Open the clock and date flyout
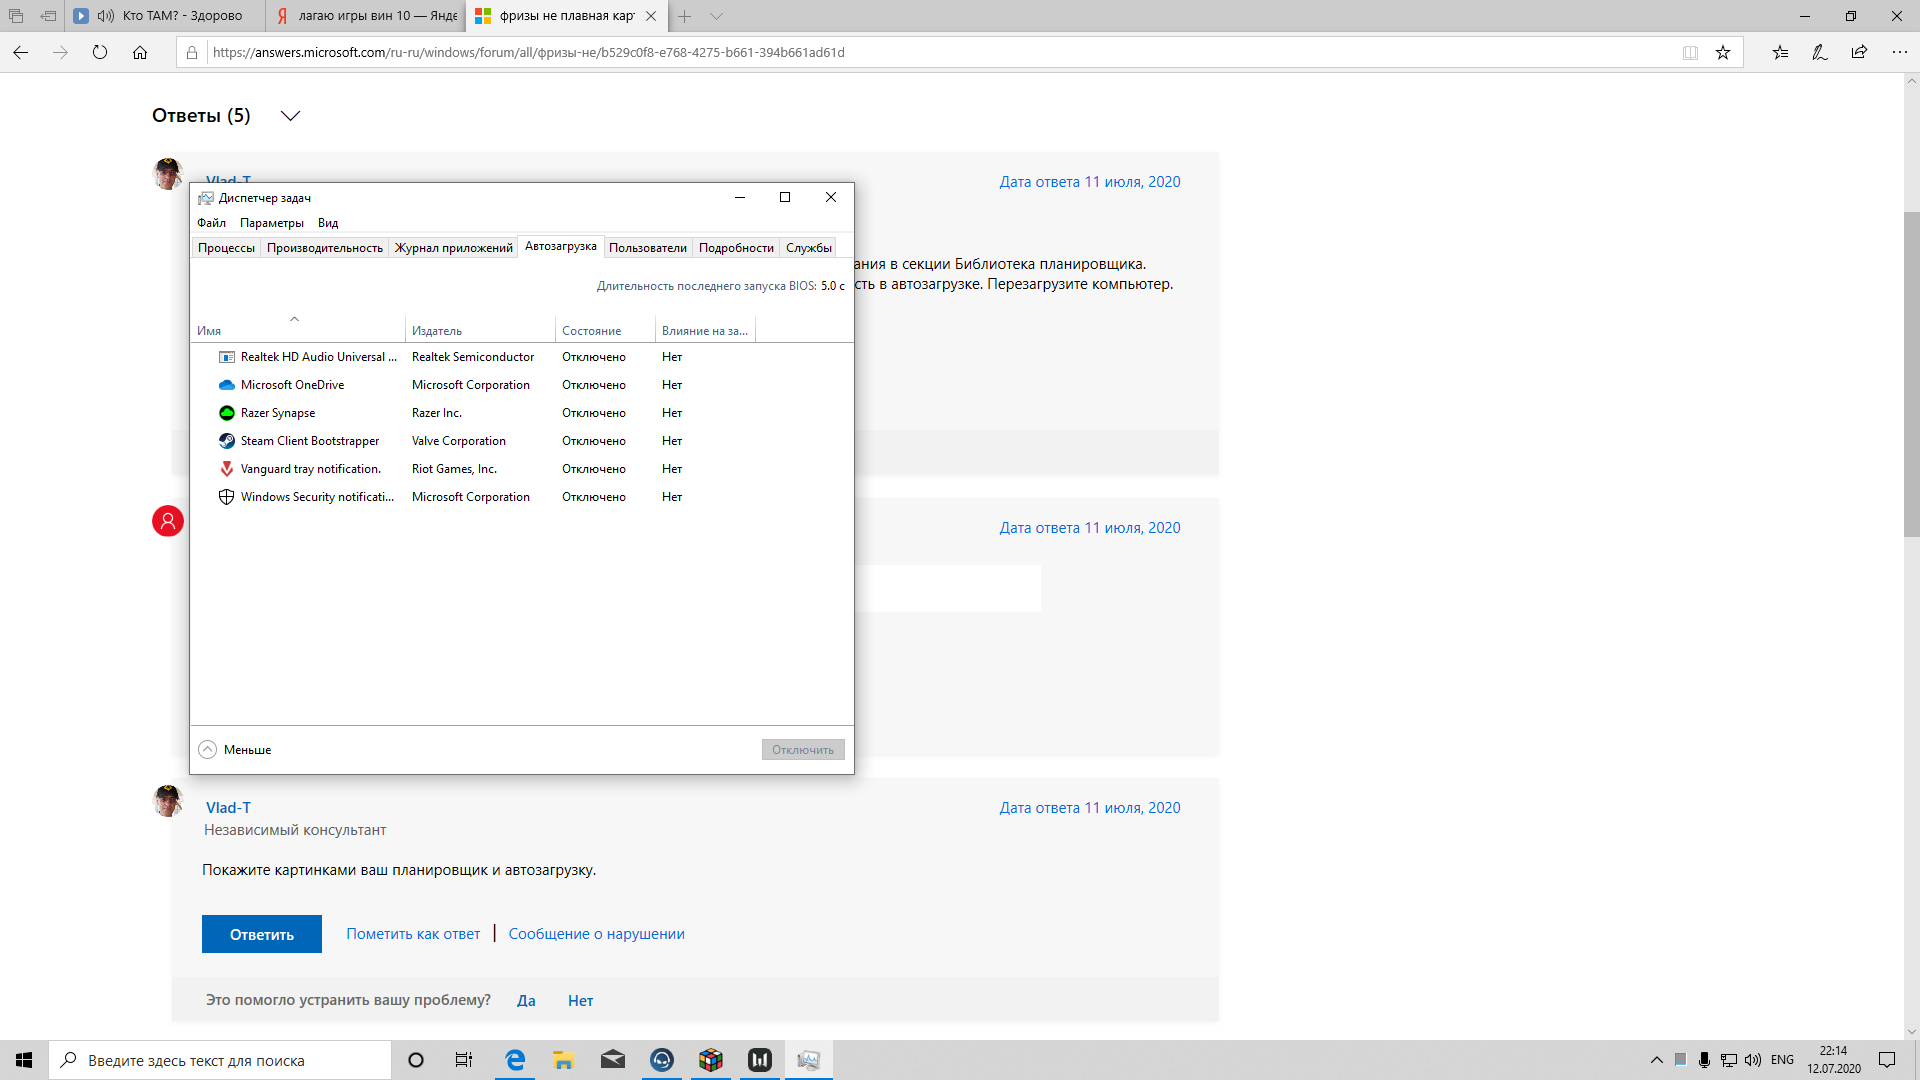The width and height of the screenshot is (1920, 1080). click(x=1834, y=1060)
